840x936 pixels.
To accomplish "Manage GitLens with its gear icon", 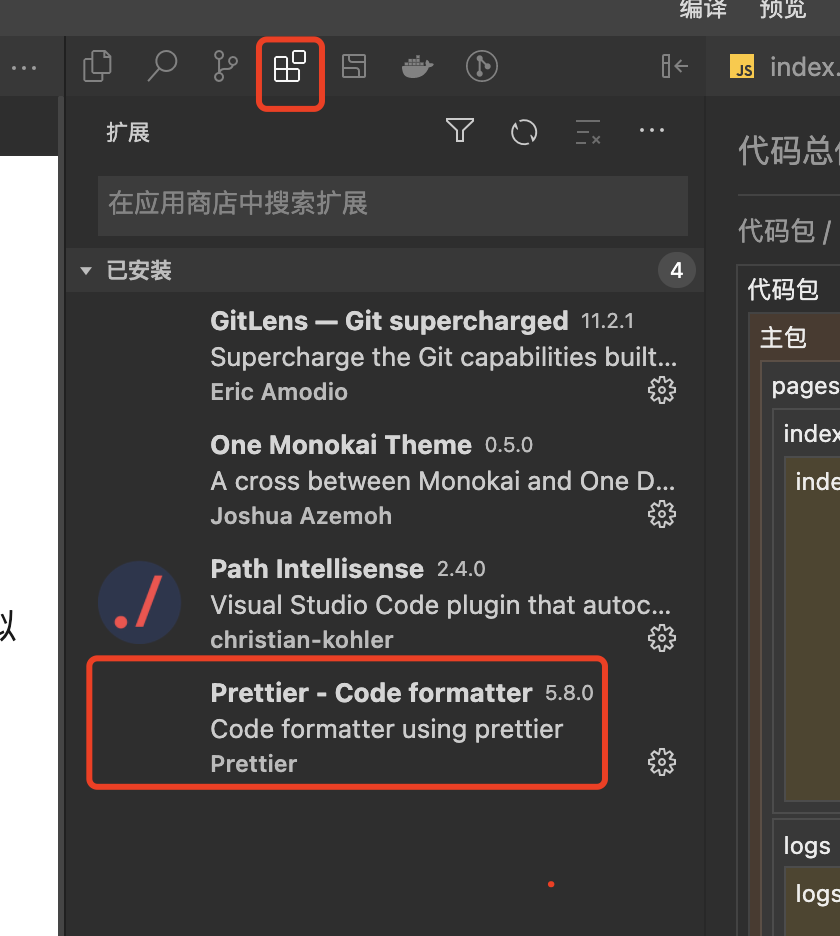I will tap(661, 390).
